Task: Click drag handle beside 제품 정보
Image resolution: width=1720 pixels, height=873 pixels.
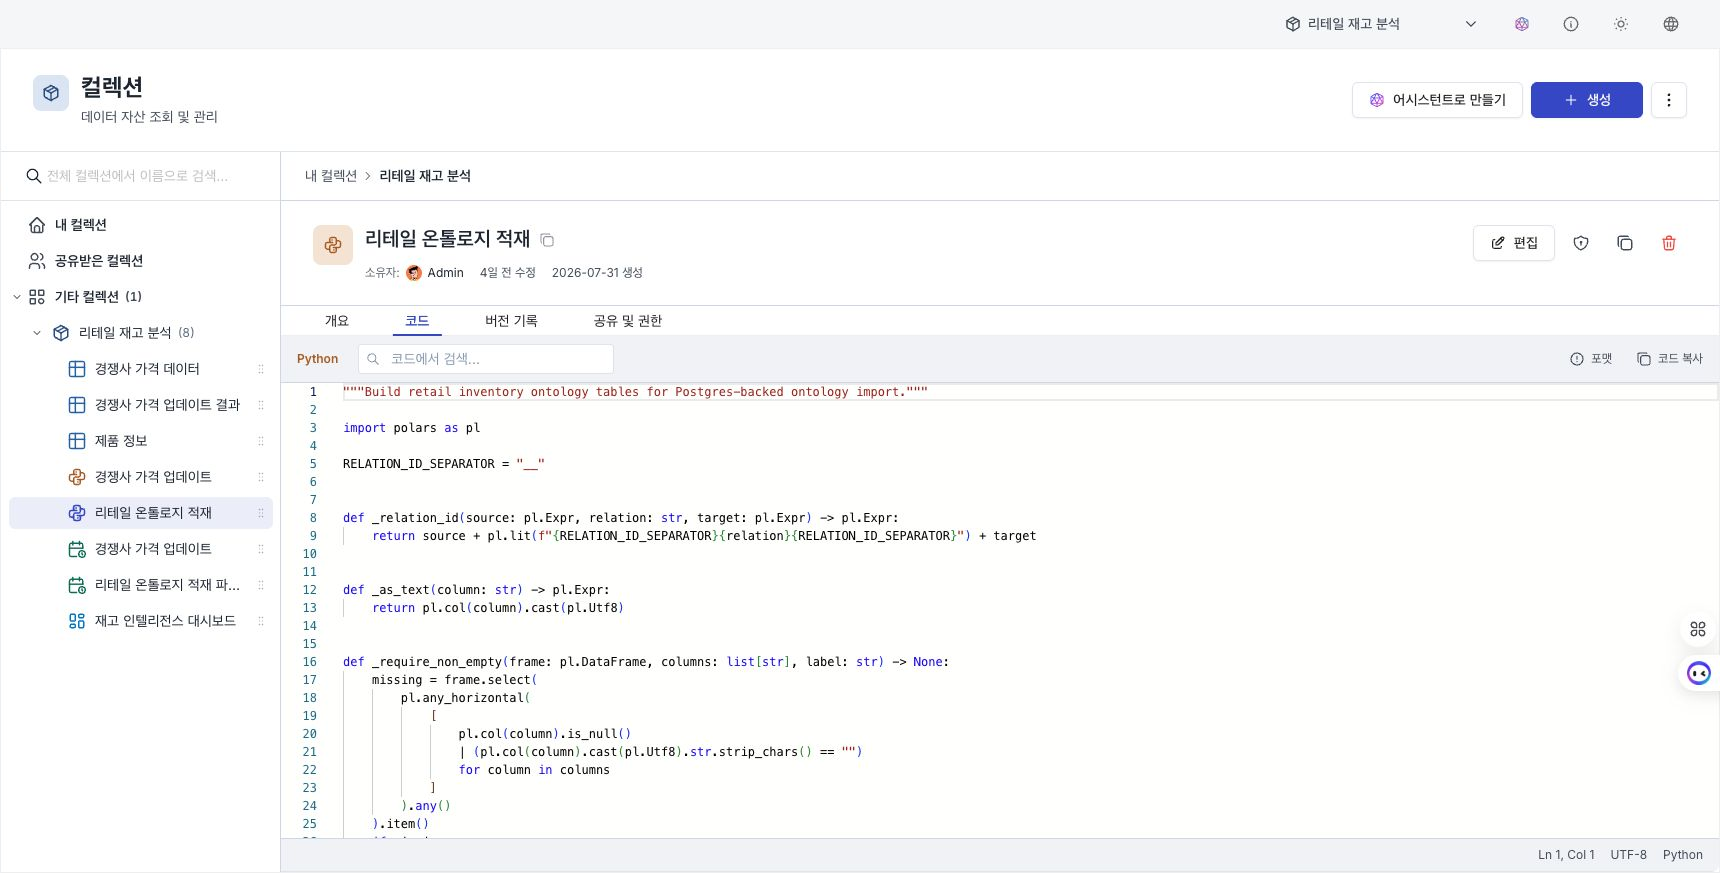Action: [261, 441]
